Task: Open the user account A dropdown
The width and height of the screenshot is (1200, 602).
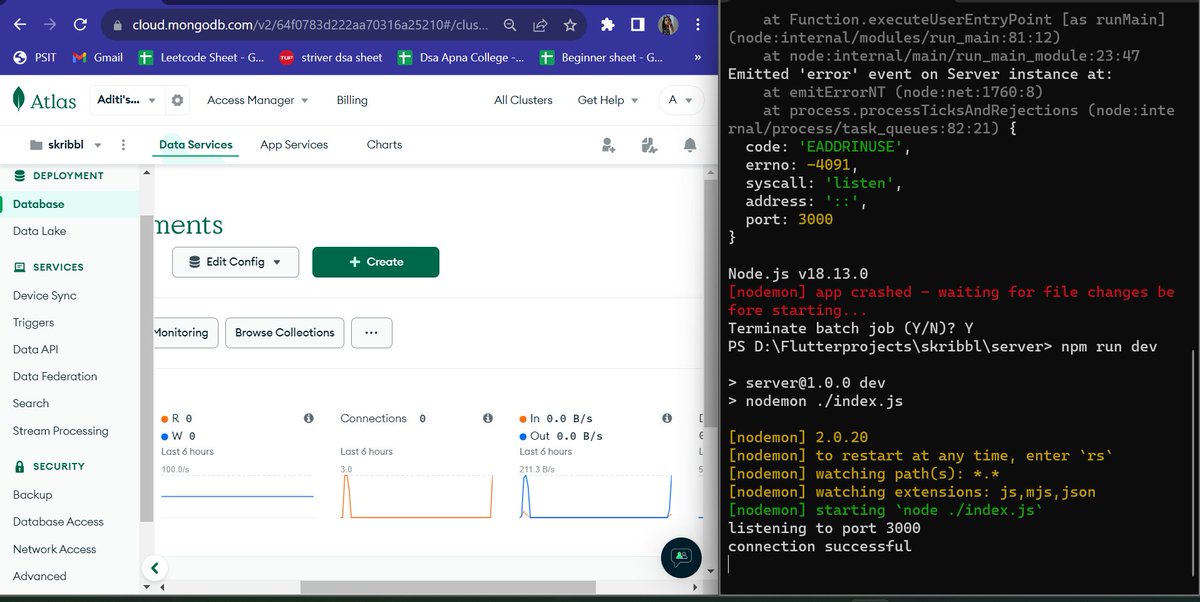Action: click(681, 100)
